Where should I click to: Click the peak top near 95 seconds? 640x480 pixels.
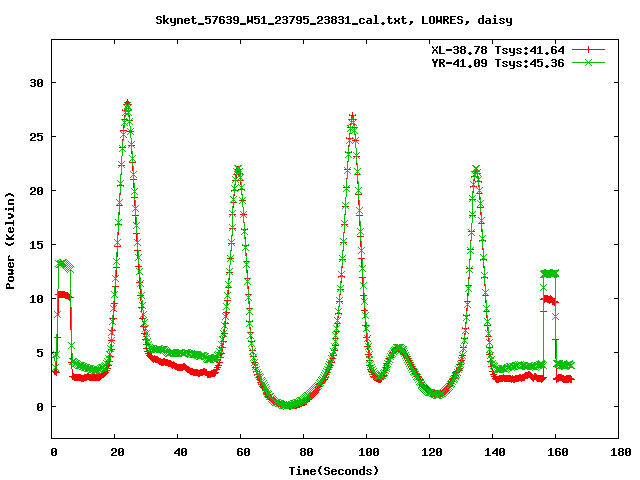tap(352, 117)
